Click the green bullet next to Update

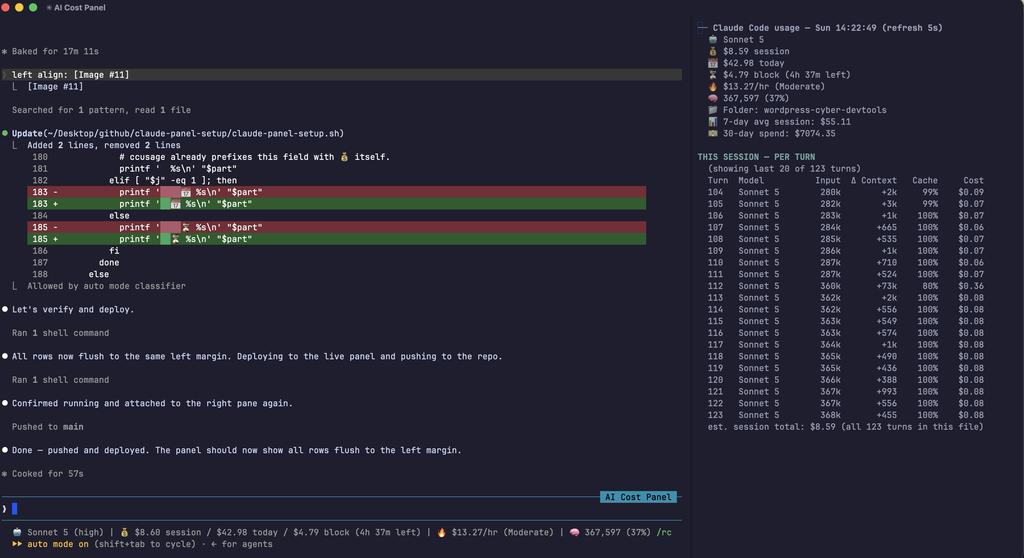pos(5,133)
